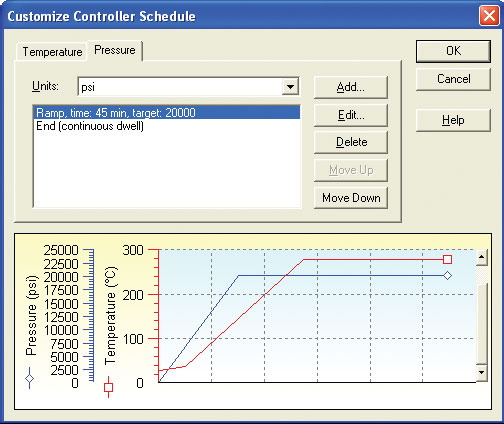Click the red square temperature endpoint marker
This screenshot has width=504, height=424.
[447, 259]
